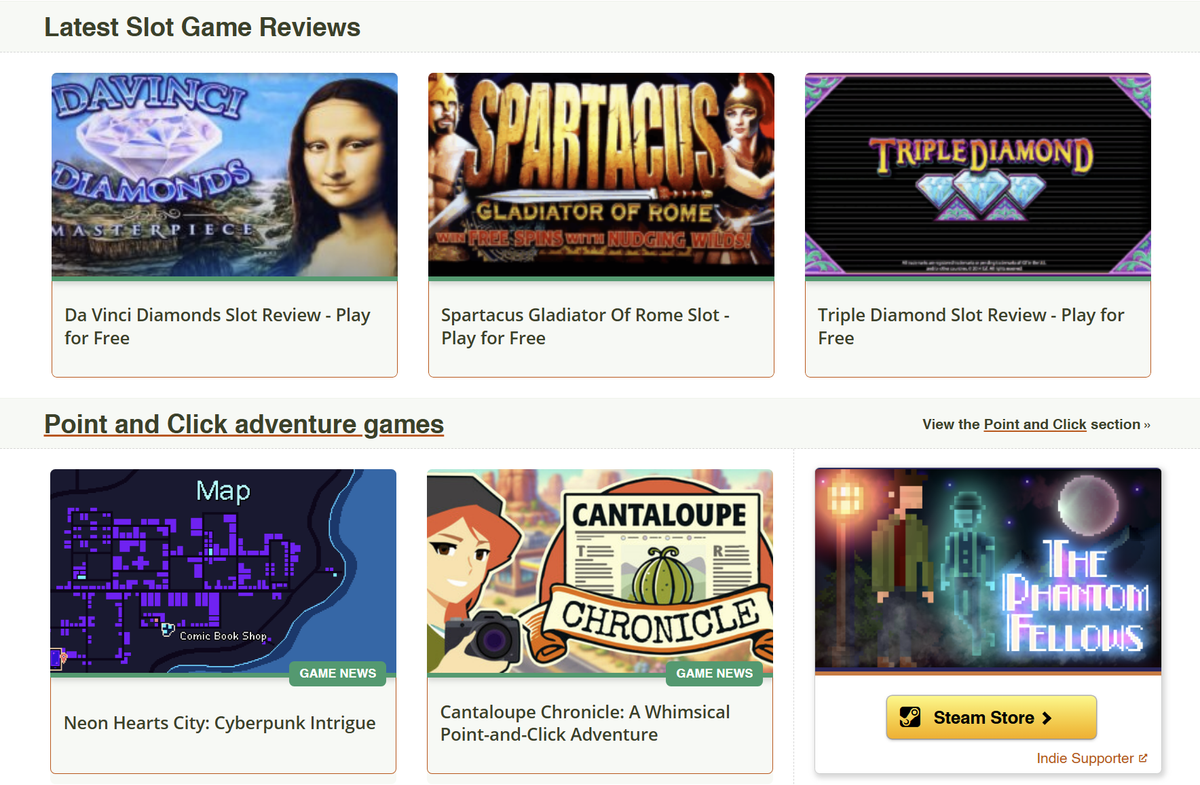Click the external link icon beside Indie Supporter
This screenshot has width=1200, height=785.
point(1143,759)
